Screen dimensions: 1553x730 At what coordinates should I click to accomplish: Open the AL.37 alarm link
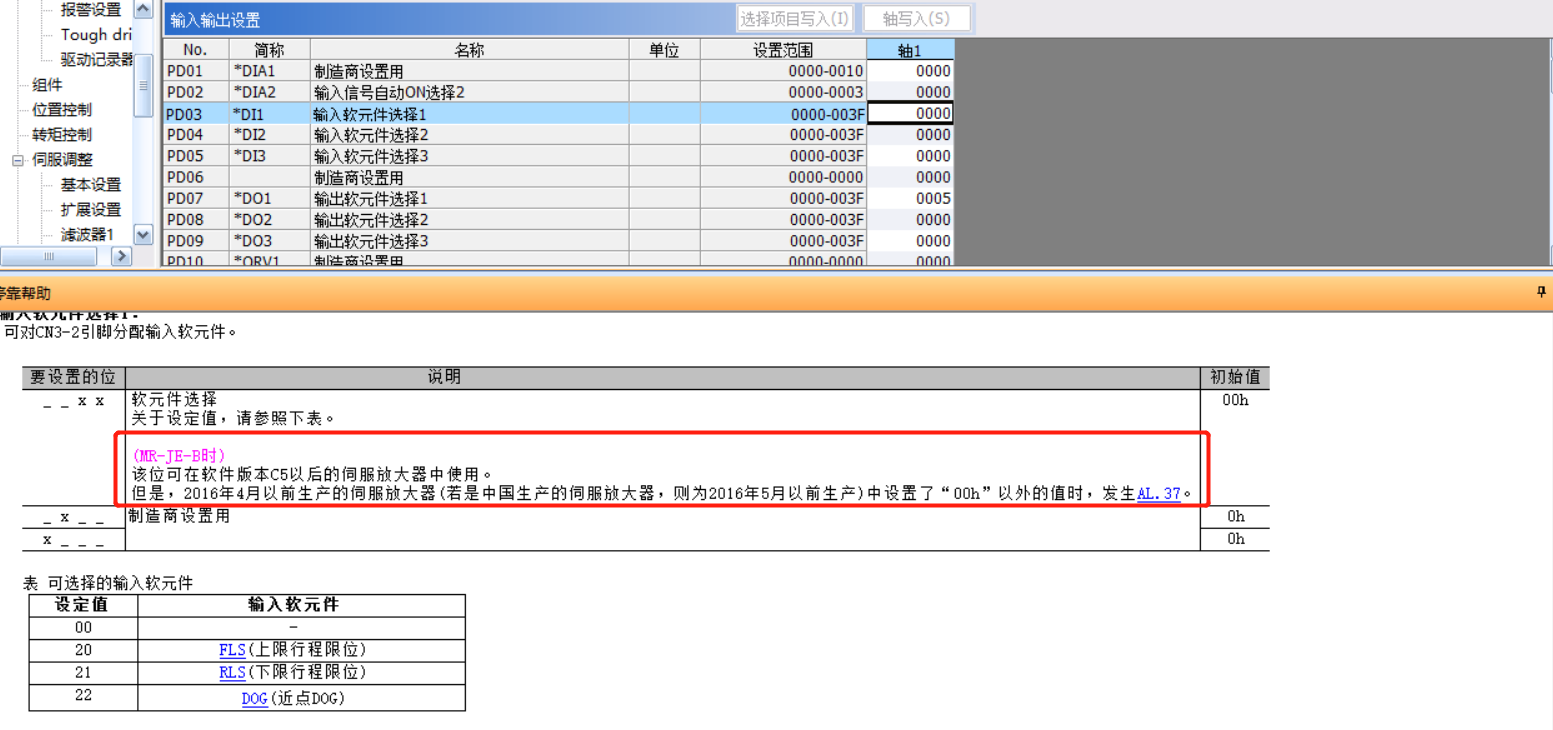pyautogui.click(x=1158, y=494)
